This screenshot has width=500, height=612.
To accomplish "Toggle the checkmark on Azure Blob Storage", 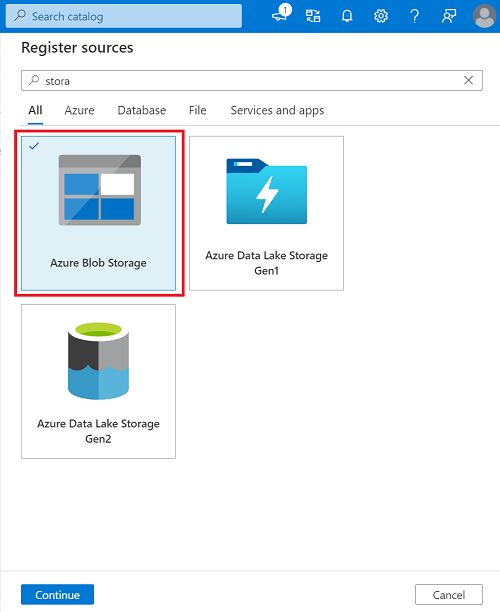I will tap(34, 146).
